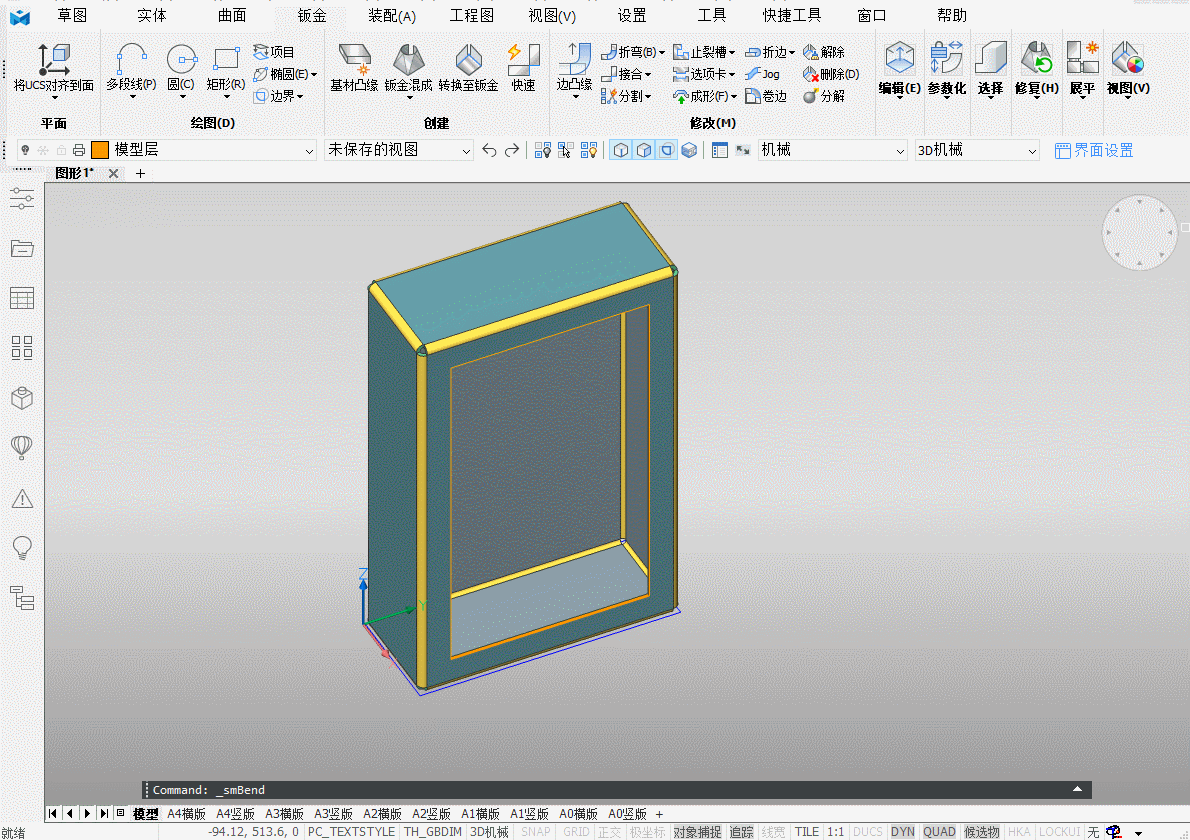The height and width of the screenshot is (840, 1190).
Task: Click the Quick (快速) creation tool
Action: point(524,68)
